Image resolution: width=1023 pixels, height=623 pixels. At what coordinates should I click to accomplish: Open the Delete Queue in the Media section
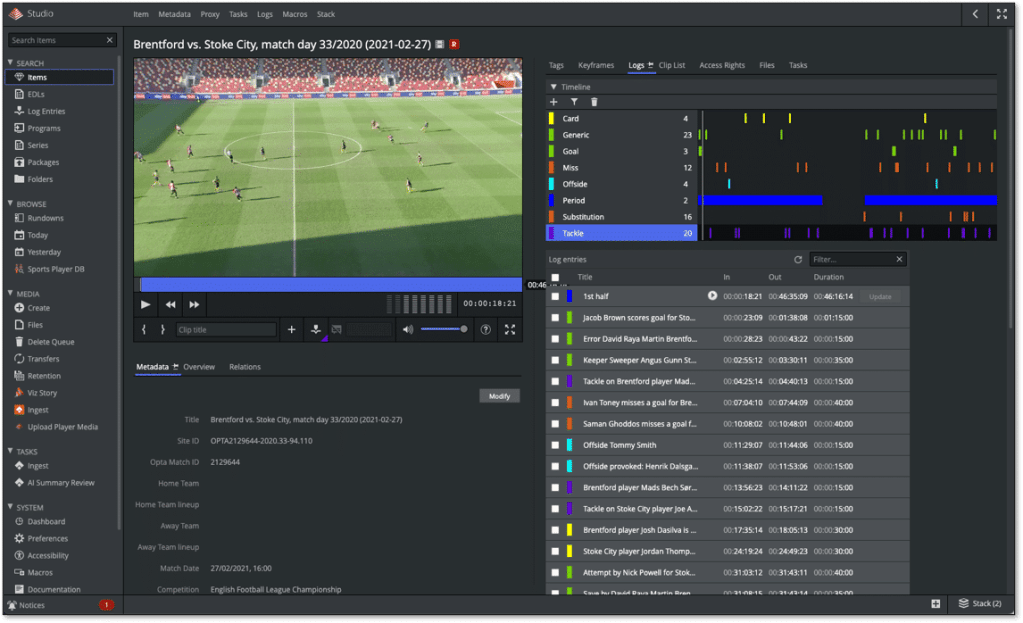tap(49, 341)
